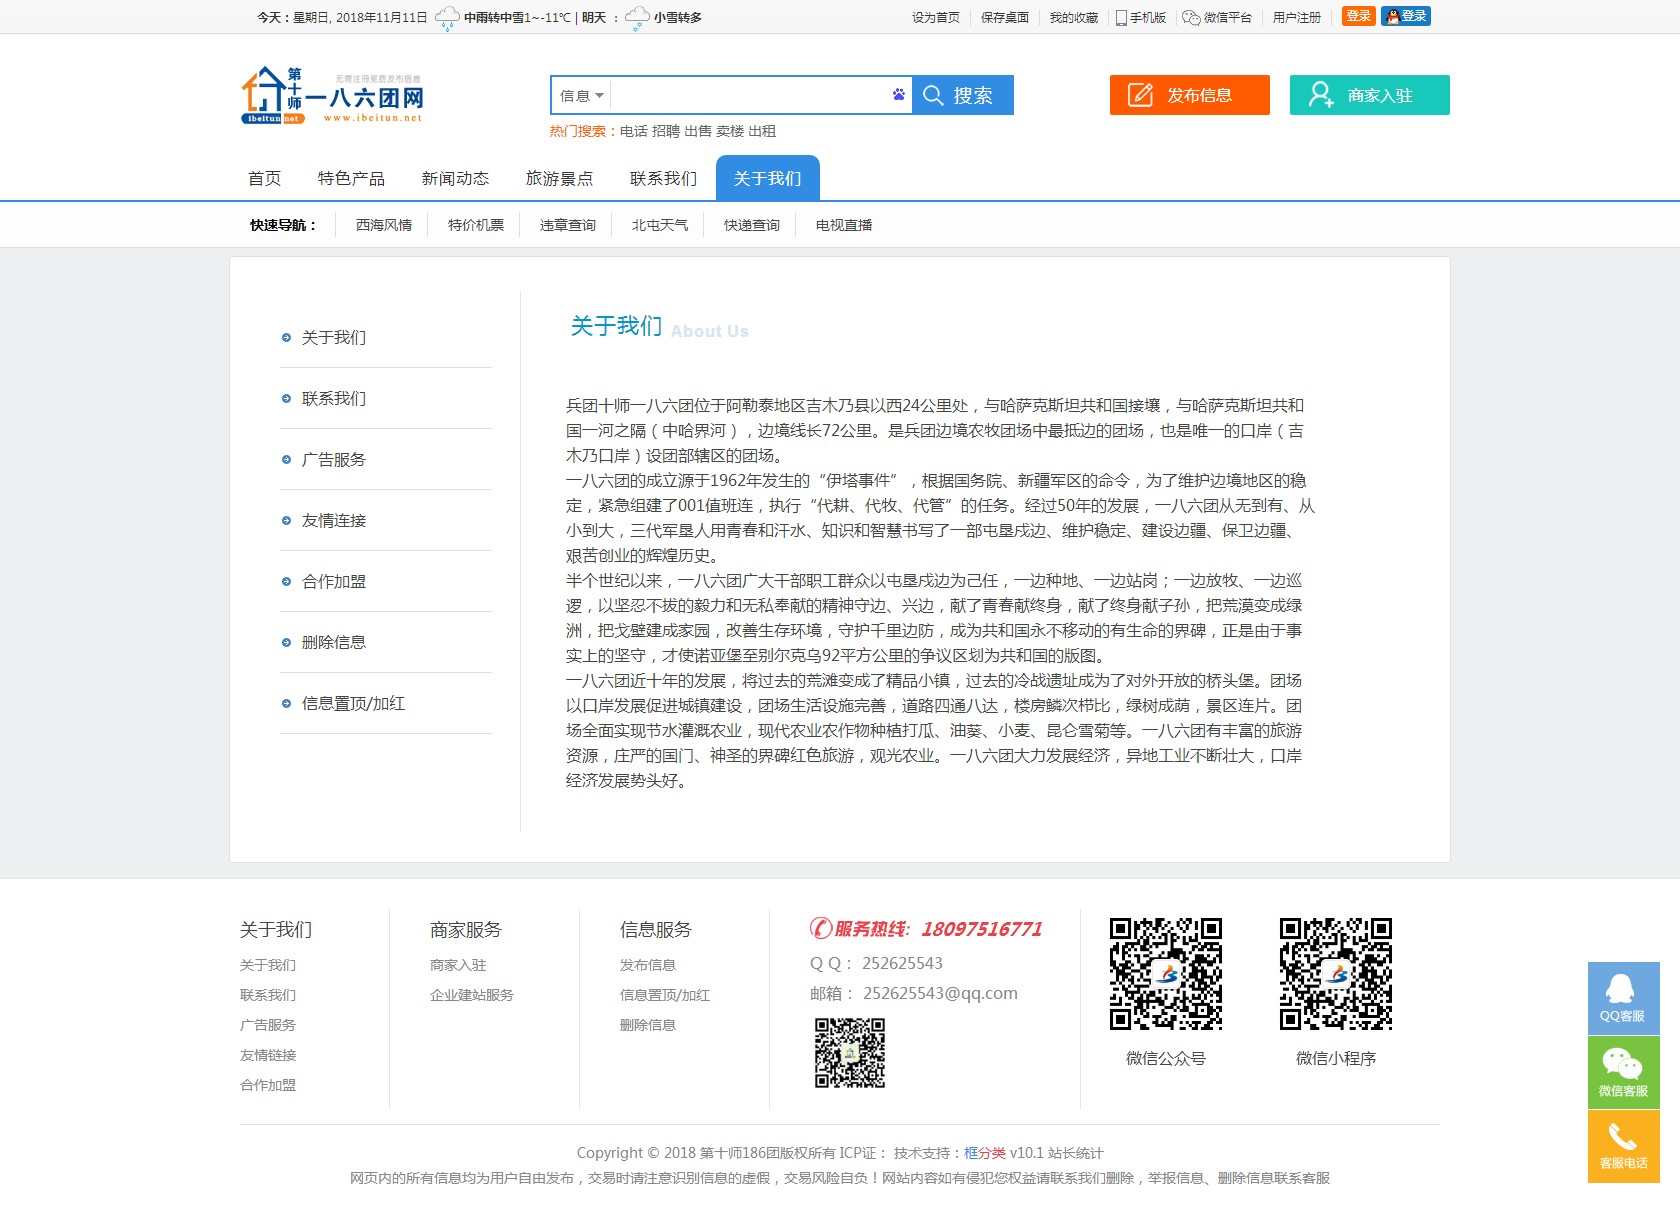Click the orange login button
Image resolution: width=1680 pixels, height=1224 pixels.
click(x=1358, y=16)
